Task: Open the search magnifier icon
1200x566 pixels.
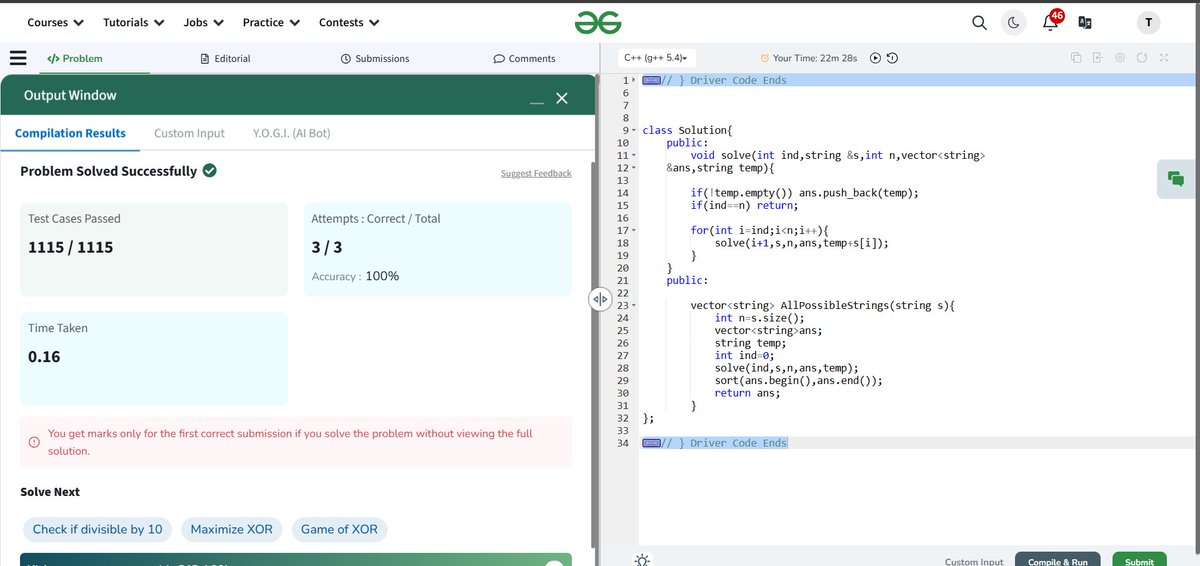Action: click(x=979, y=23)
